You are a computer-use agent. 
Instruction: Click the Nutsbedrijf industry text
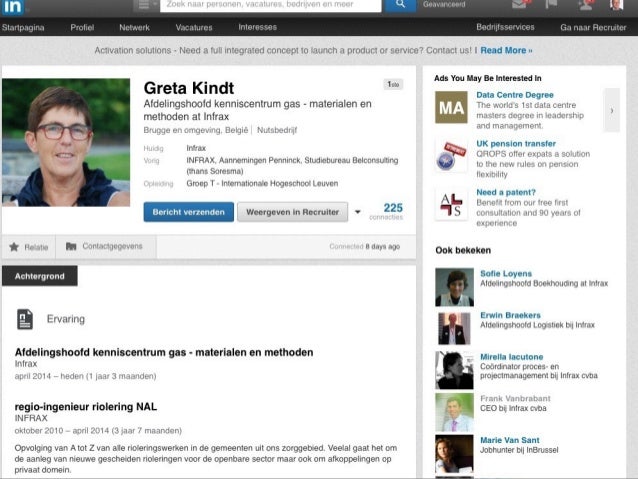277,130
